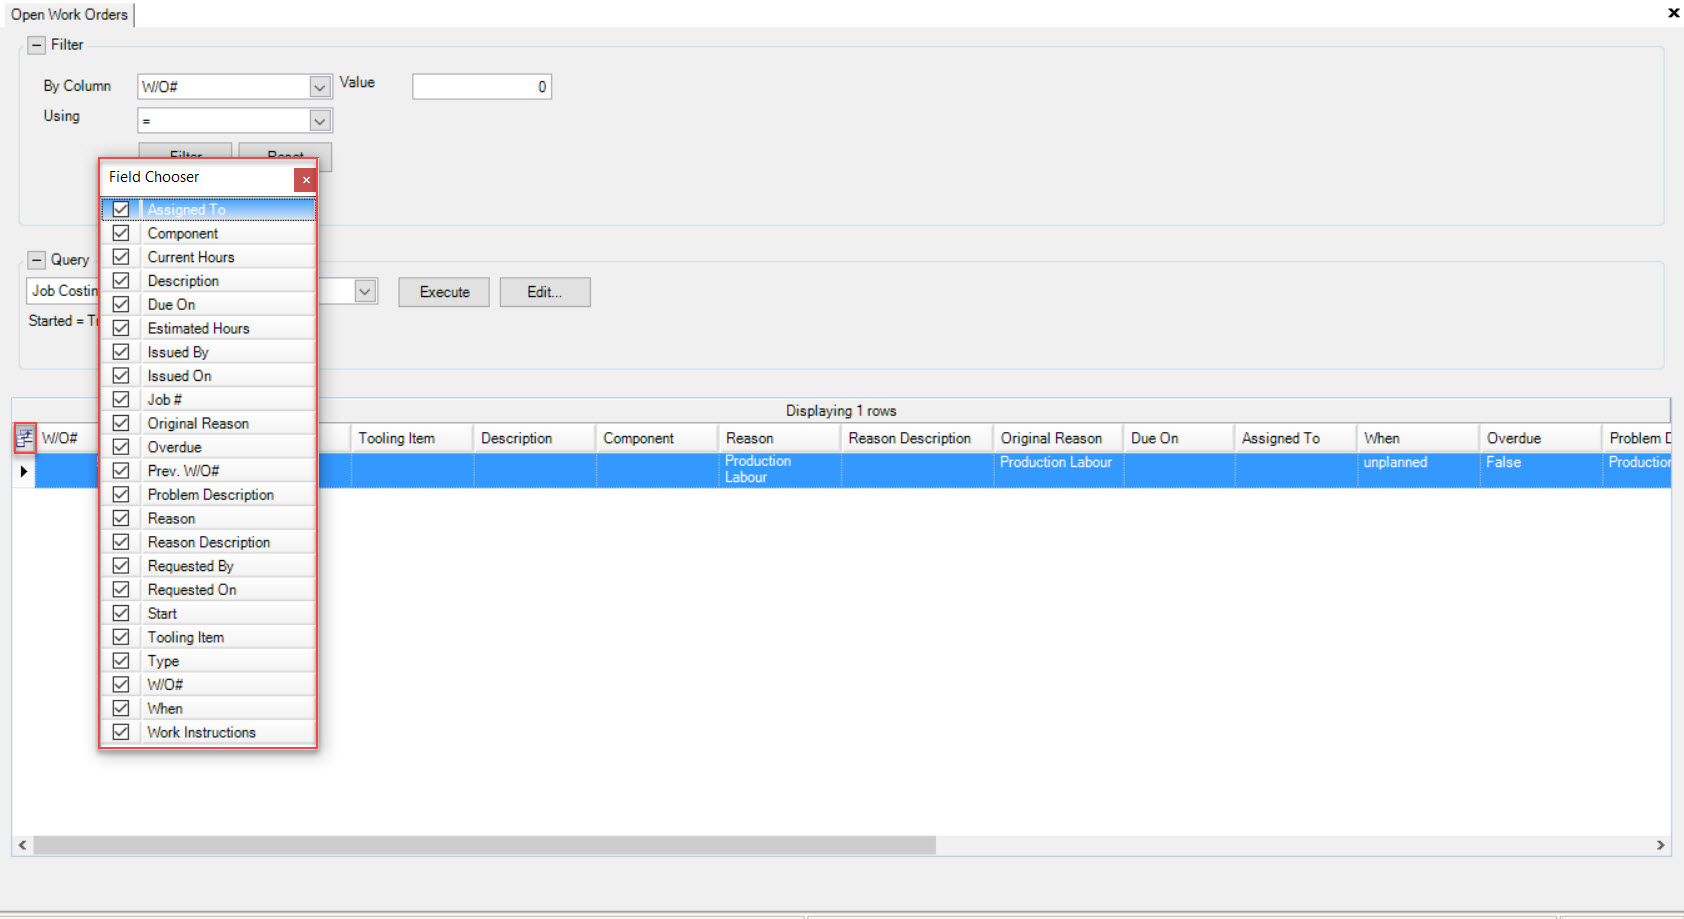The image size is (1684, 919).
Task: Sort by Overdue column header
Action: tap(1540, 438)
